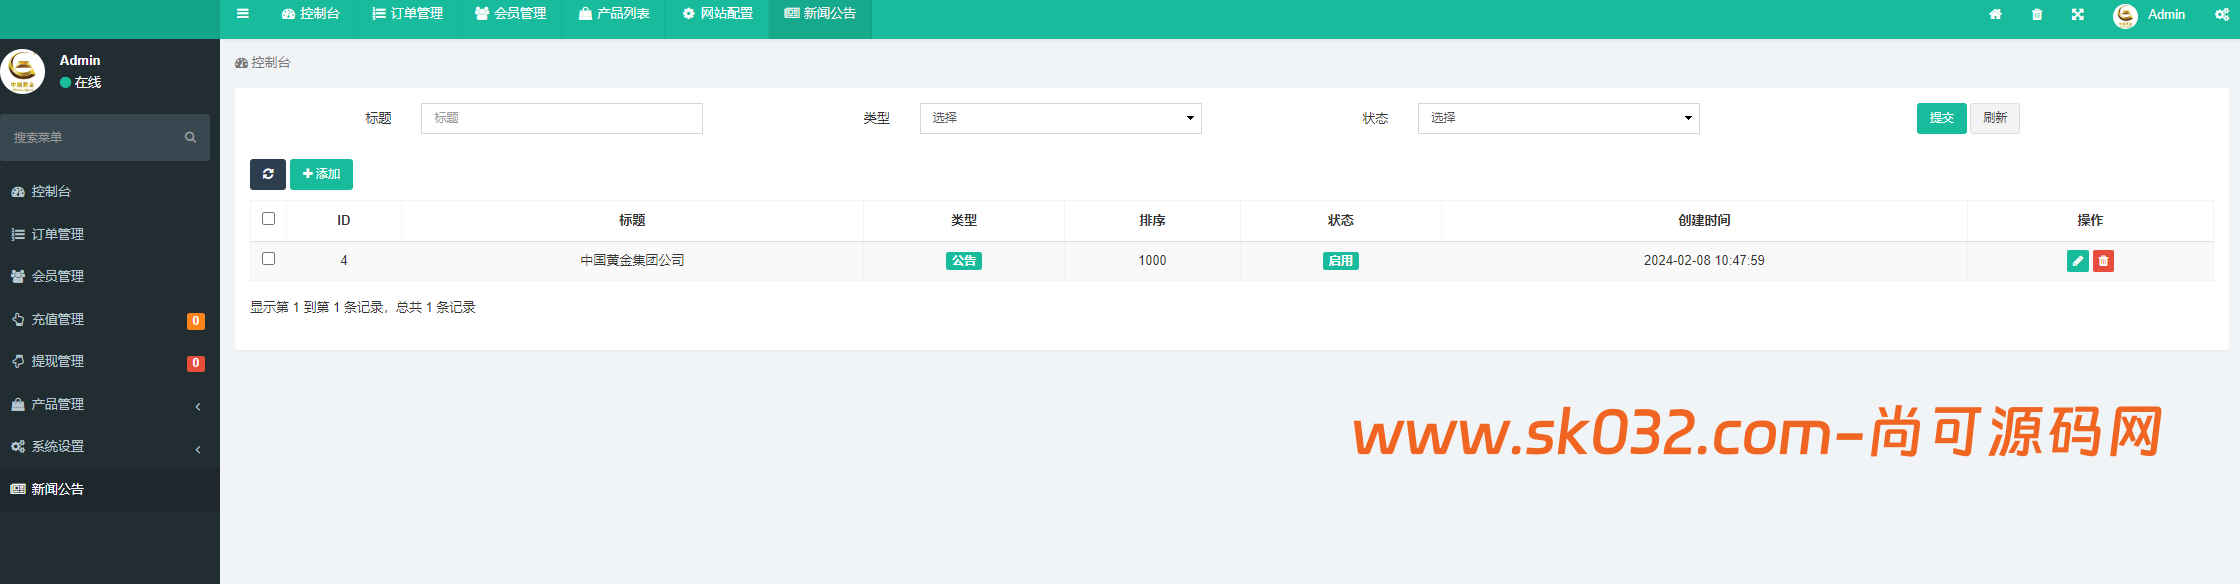Toggle fullscreen with the expand icon
This screenshot has height=584, width=2240.
click(x=2077, y=14)
